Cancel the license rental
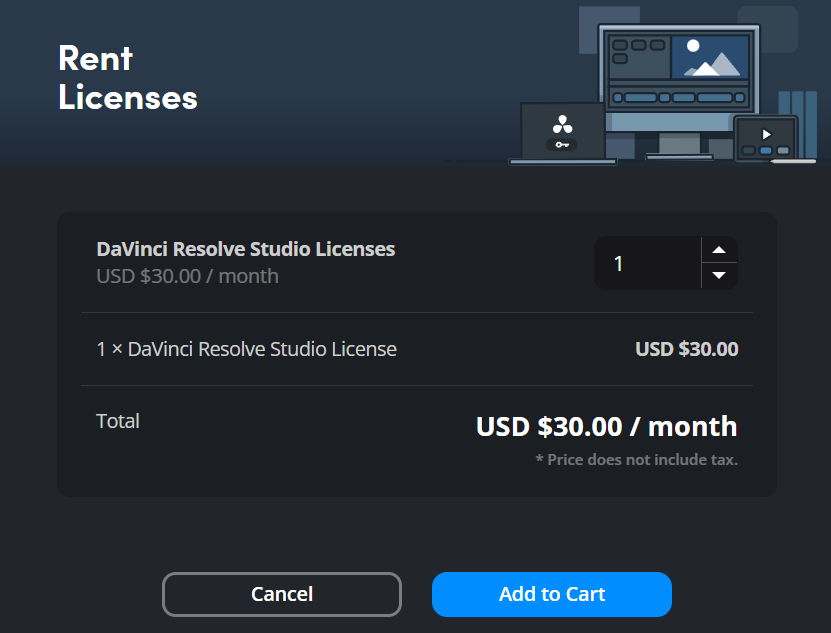Screen dimensions: 831x633 [281, 594]
